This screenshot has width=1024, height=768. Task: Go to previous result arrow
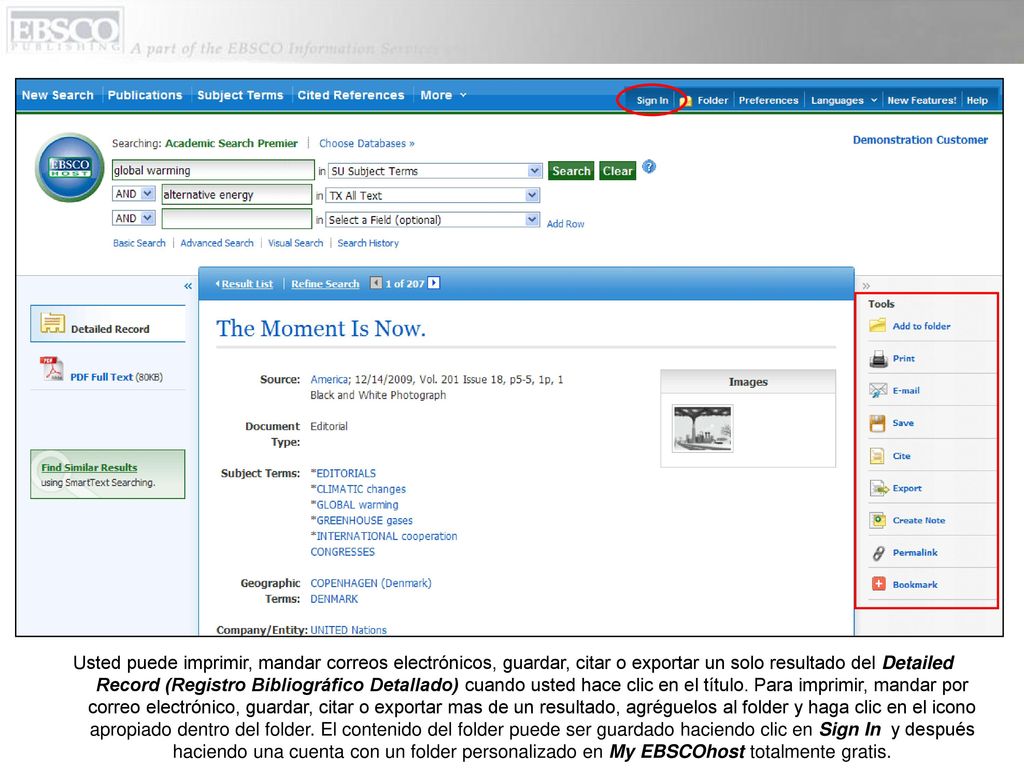(376, 283)
